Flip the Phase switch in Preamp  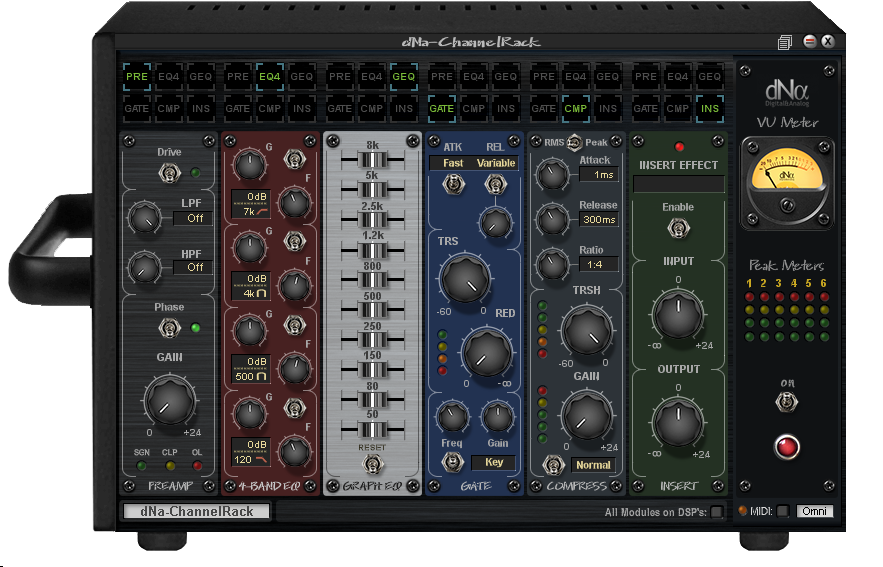(x=170, y=328)
